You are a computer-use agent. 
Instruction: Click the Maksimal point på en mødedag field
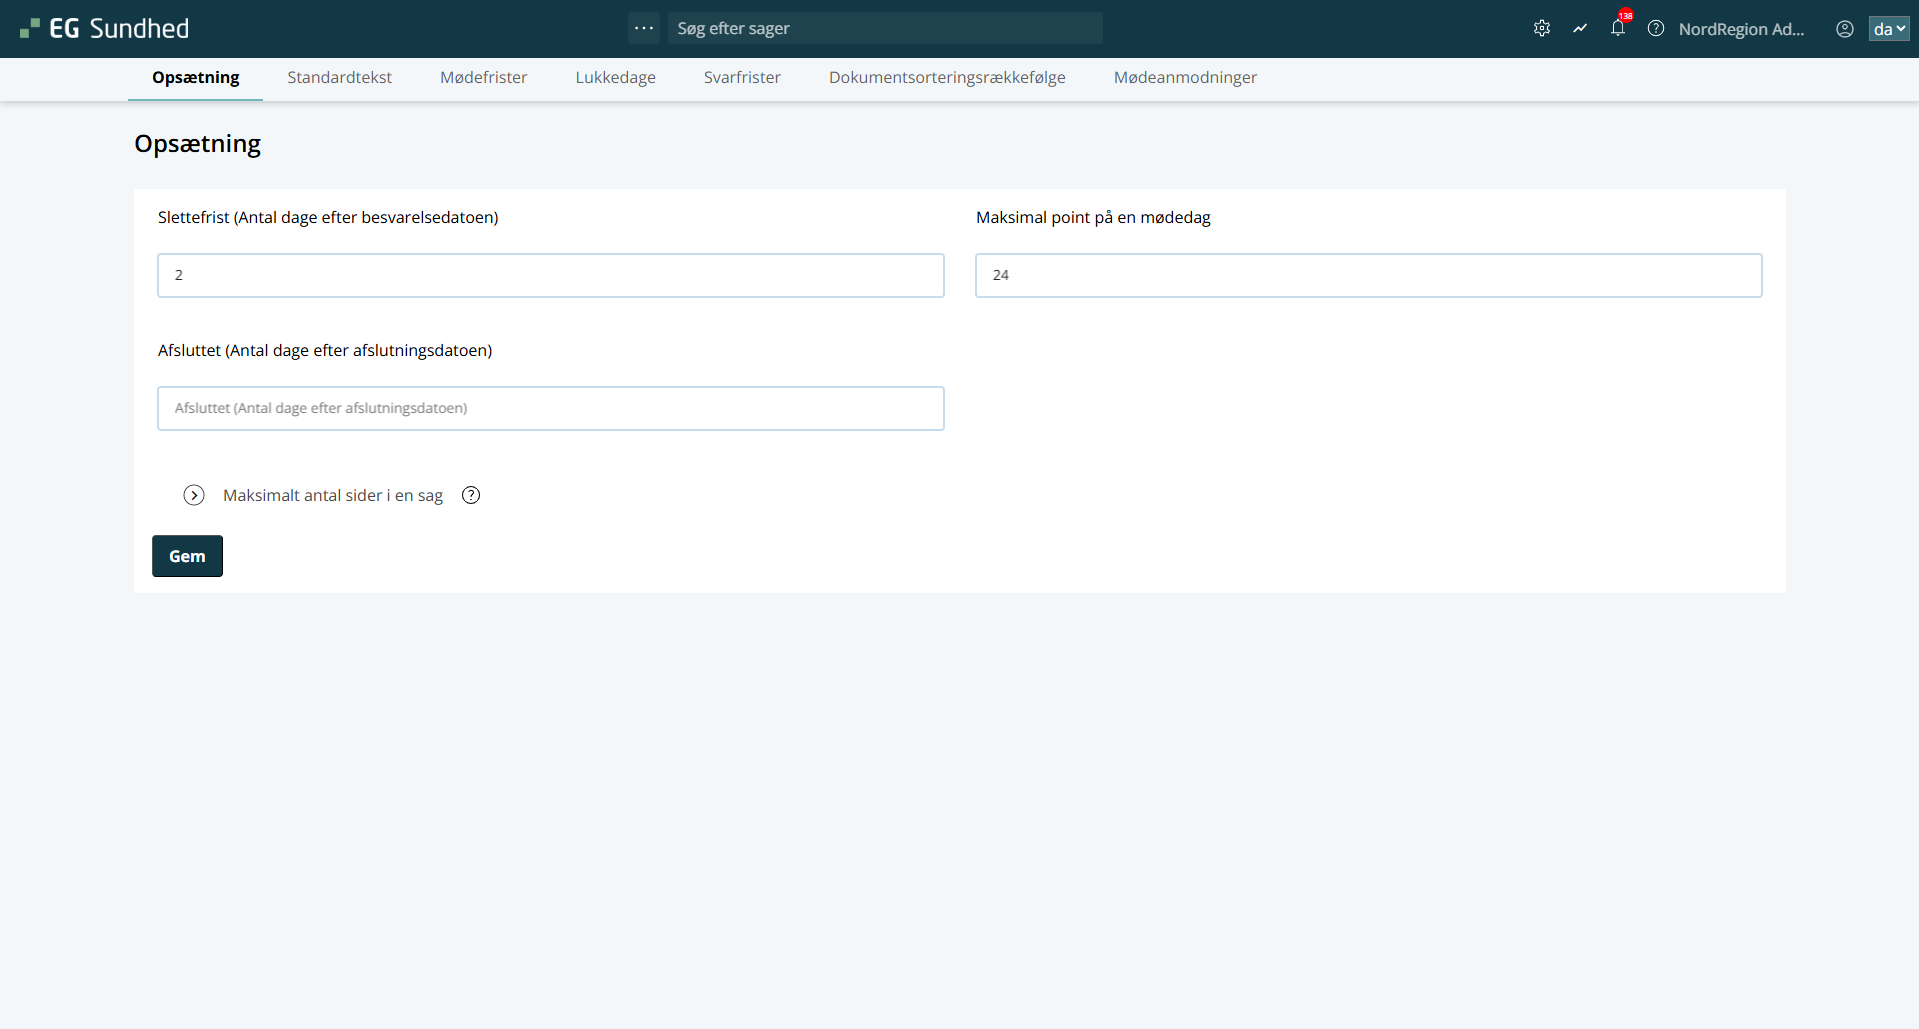click(1368, 275)
